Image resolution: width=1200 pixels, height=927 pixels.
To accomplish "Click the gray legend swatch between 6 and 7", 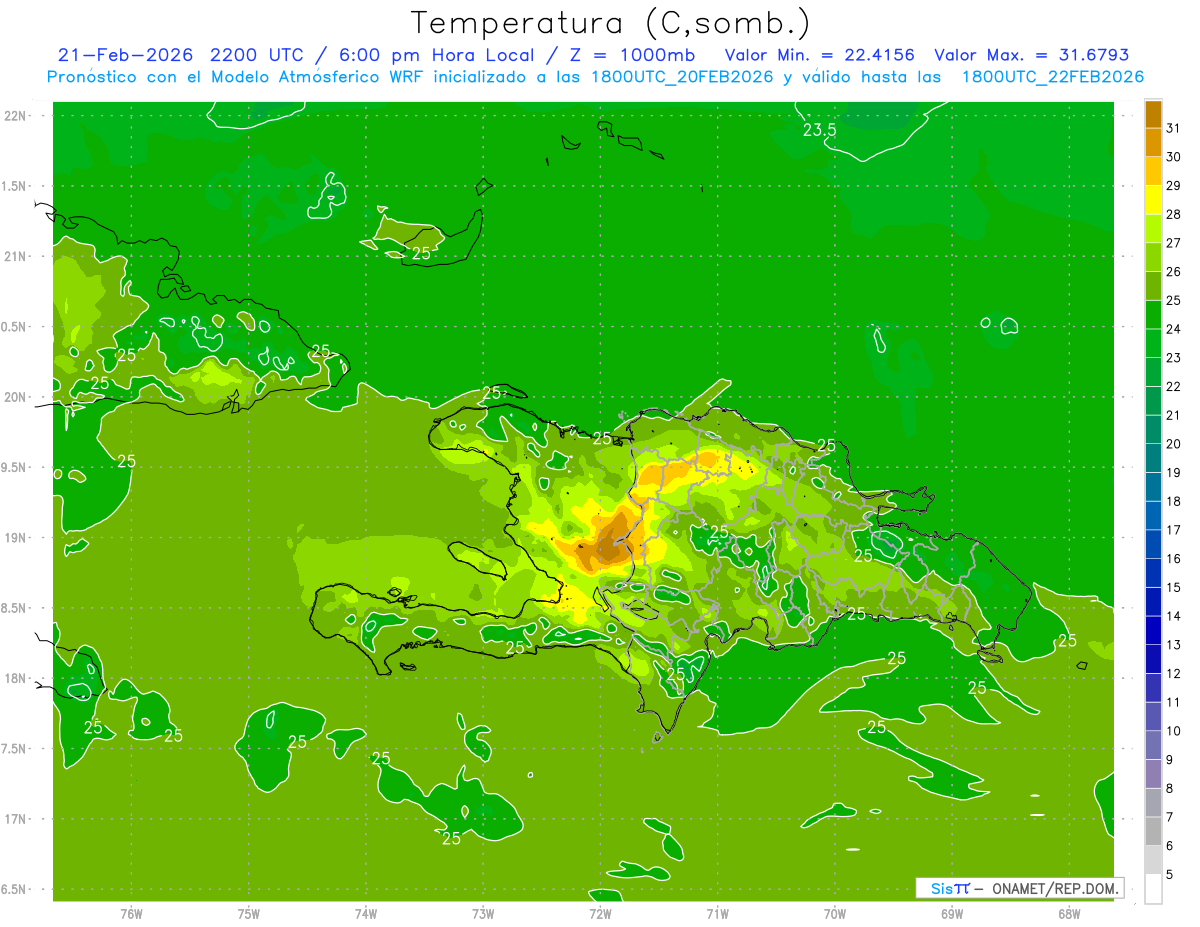I will [1153, 831].
